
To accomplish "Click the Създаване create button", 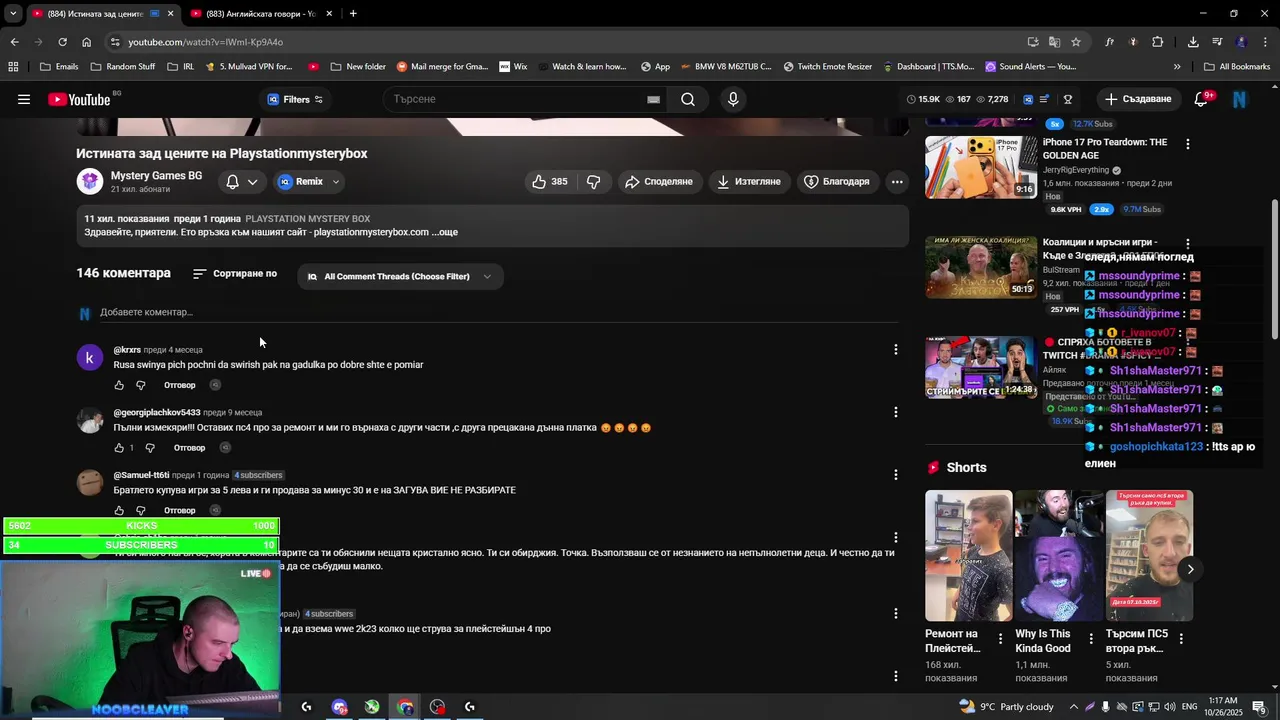I will click(x=1137, y=99).
